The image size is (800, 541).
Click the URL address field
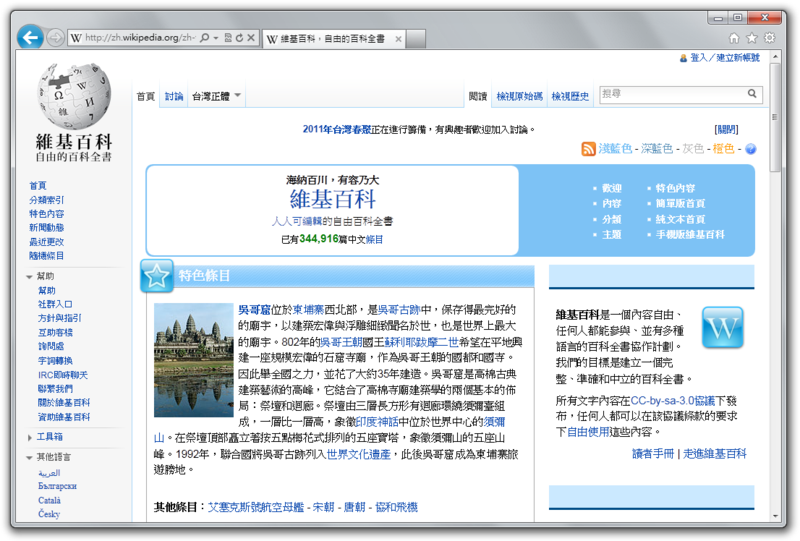(x=140, y=38)
